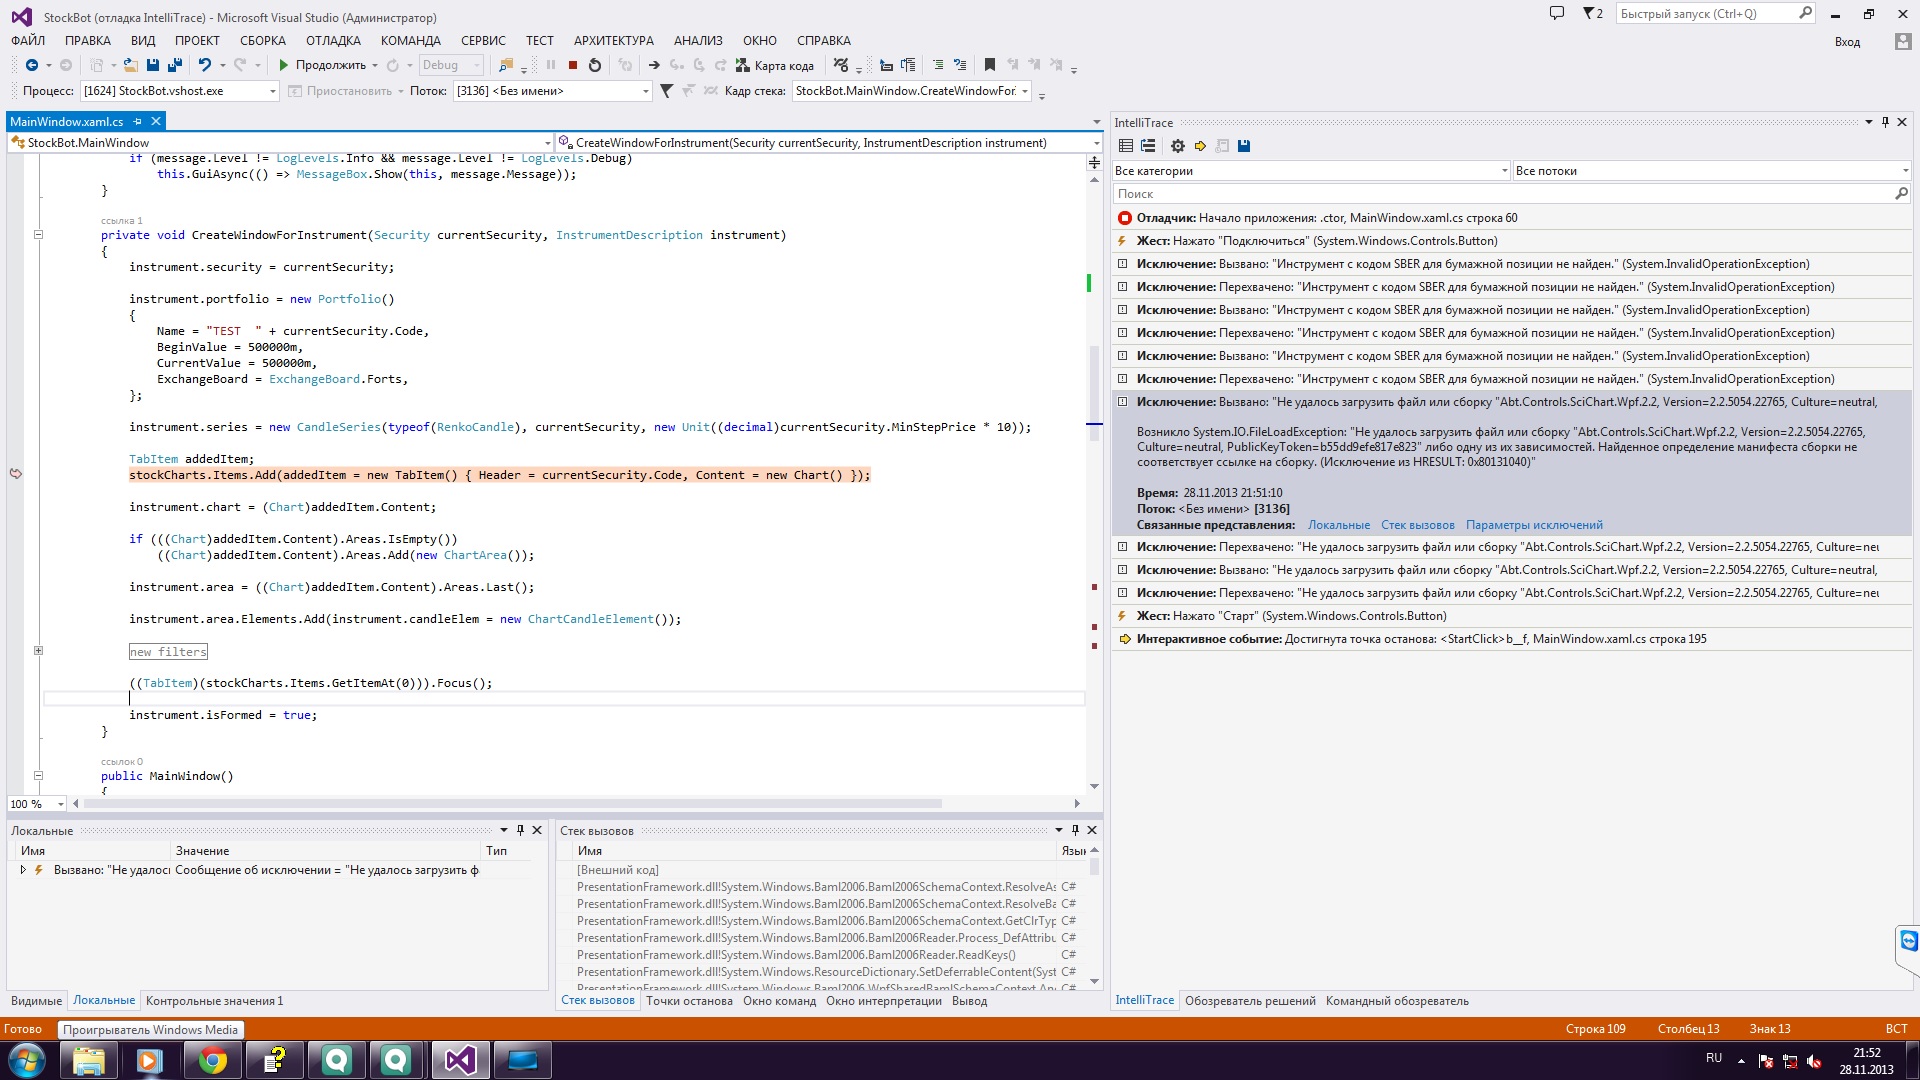Toggle the breakpoint at the stockCharts.Items.Add line

coord(16,474)
